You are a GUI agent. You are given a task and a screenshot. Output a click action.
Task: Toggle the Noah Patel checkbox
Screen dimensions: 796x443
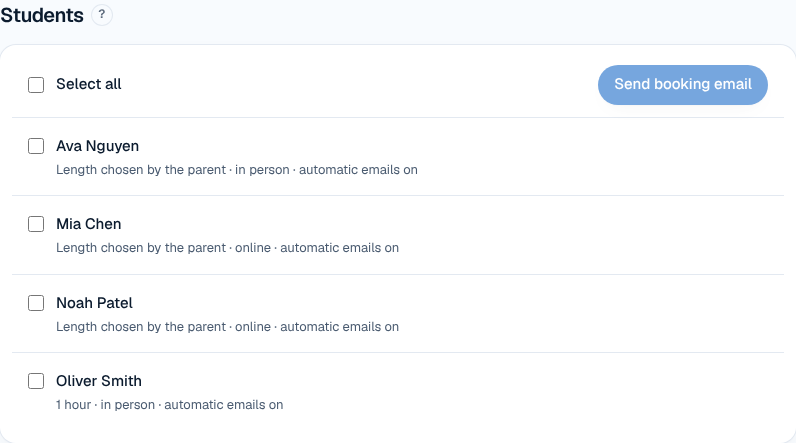click(x=36, y=303)
